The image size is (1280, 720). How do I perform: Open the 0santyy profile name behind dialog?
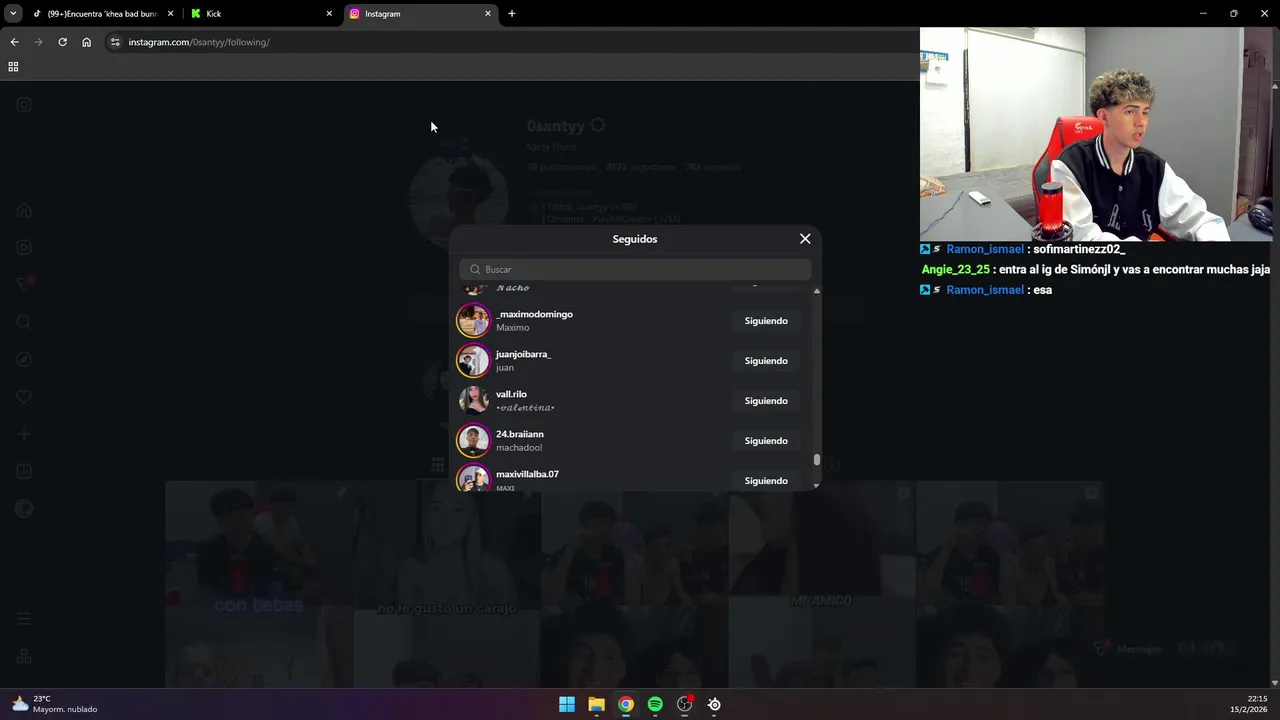click(556, 126)
